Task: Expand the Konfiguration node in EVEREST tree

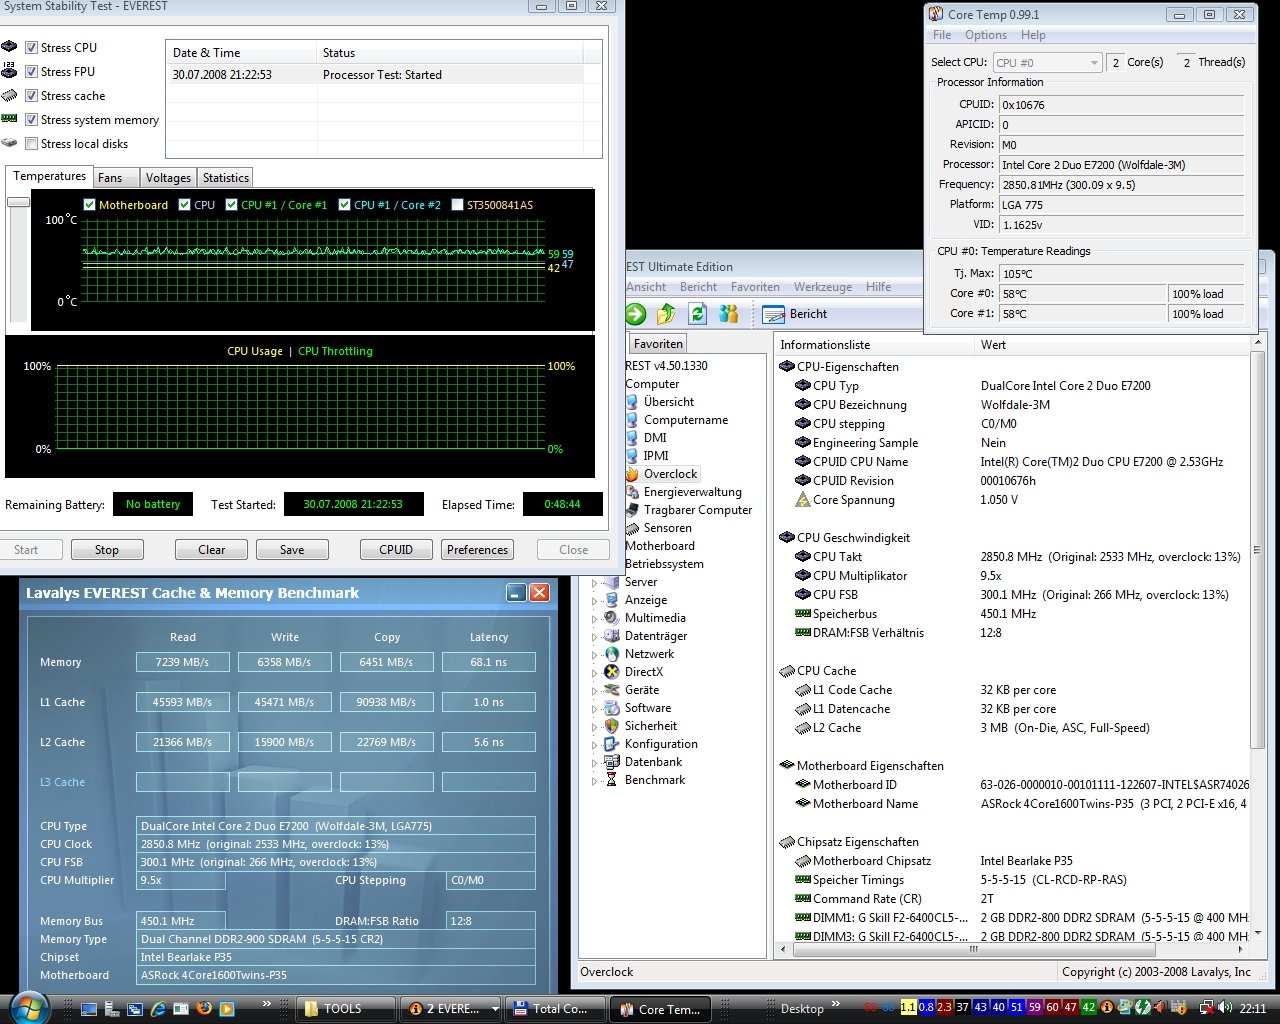Action: tap(594, 744)
